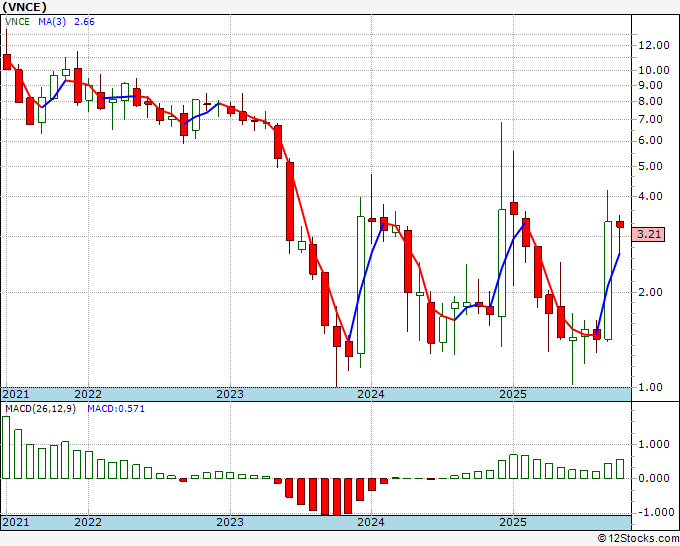
Task: Click the 2.00 price axis label
Action: click(651, 292)
